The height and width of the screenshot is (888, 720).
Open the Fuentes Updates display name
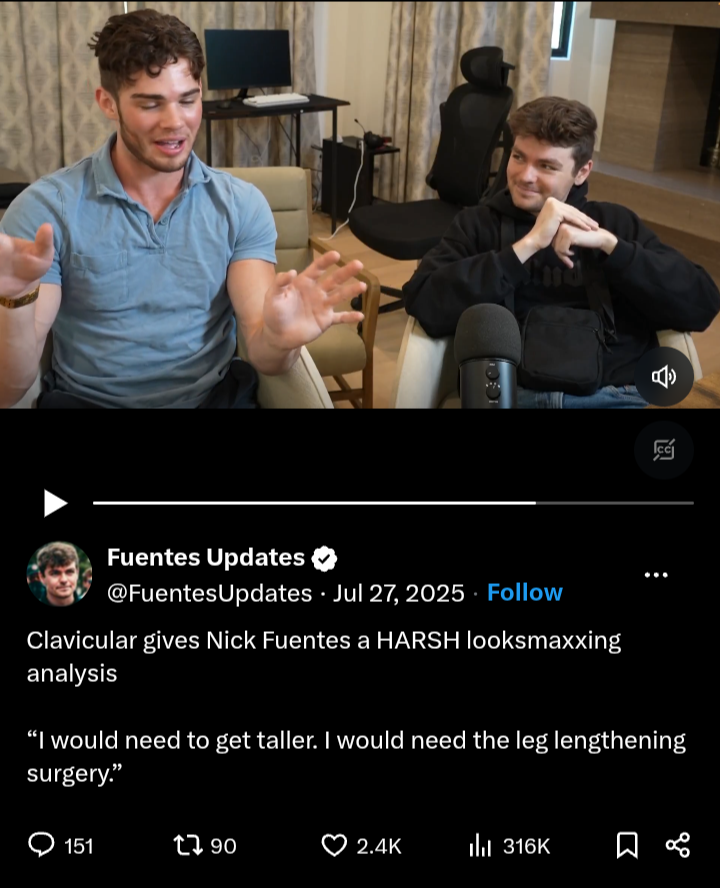point(206,557)
